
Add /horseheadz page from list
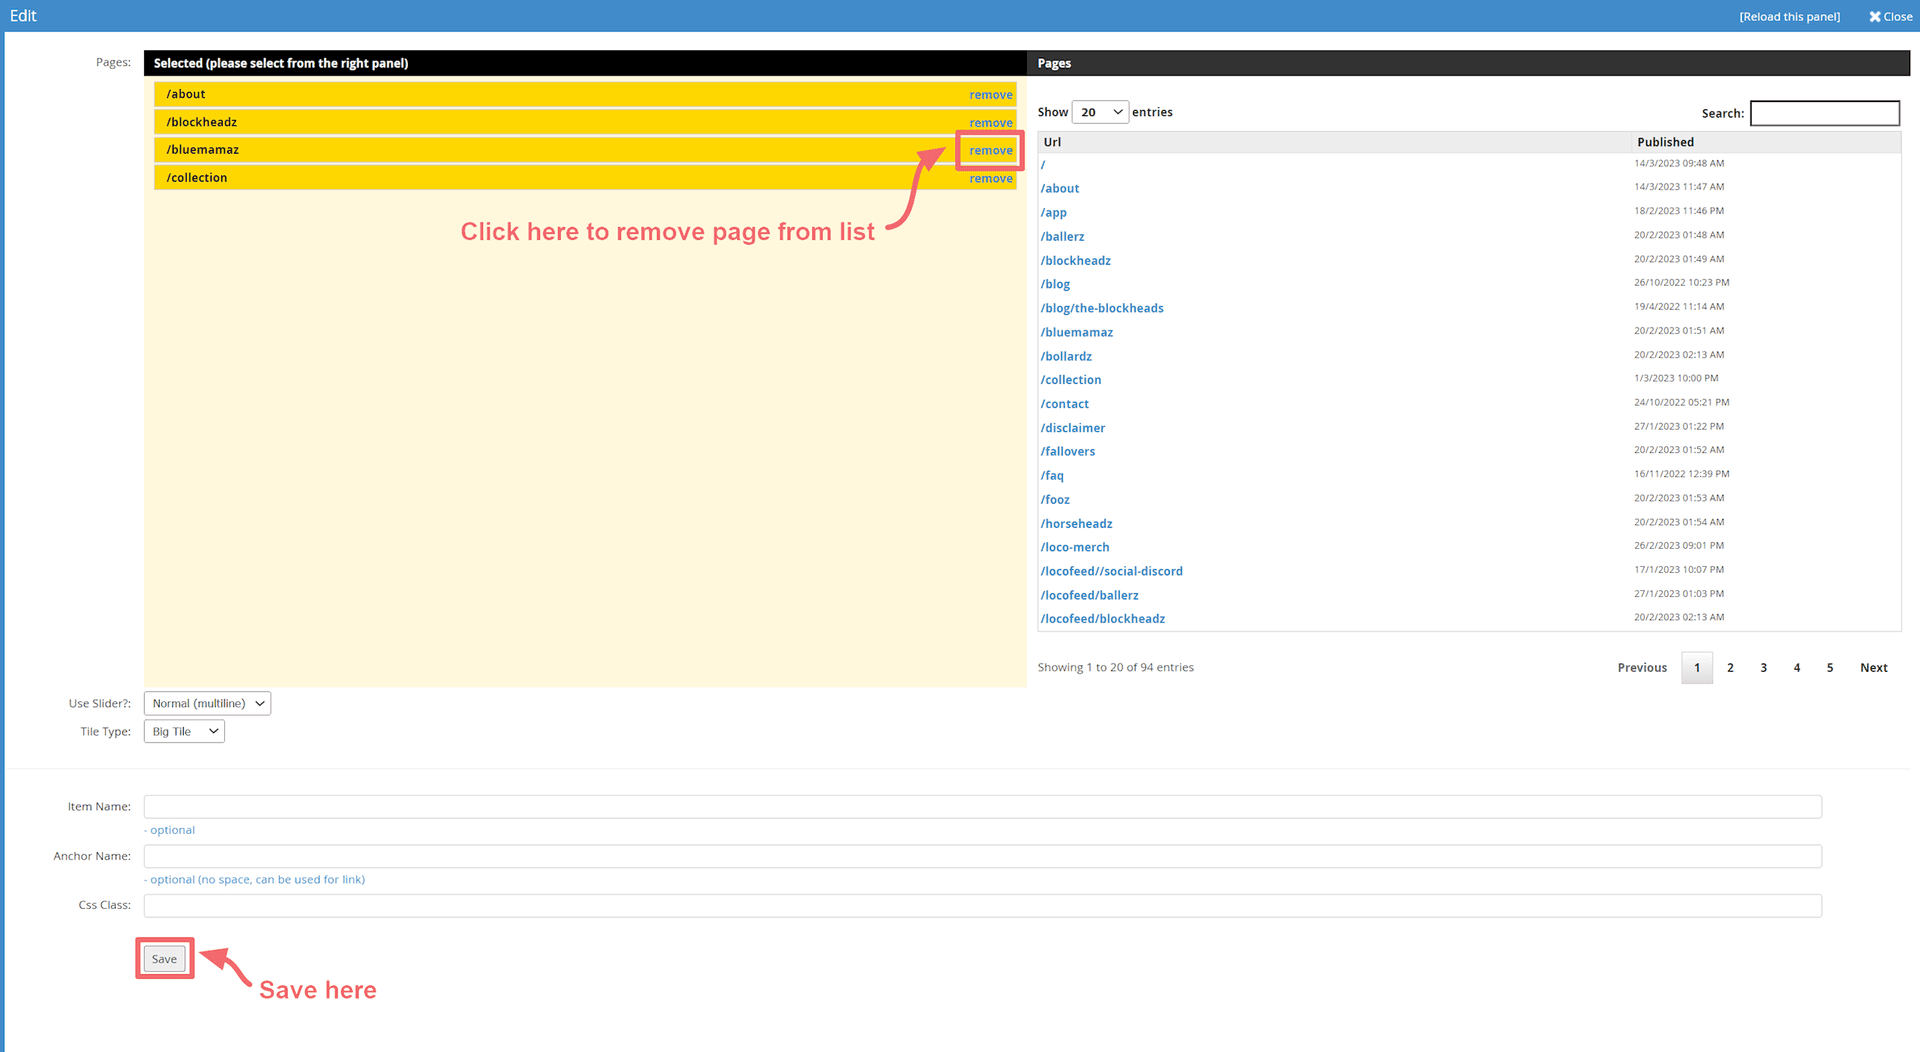pyautogui.click(x=1076, y=523)
